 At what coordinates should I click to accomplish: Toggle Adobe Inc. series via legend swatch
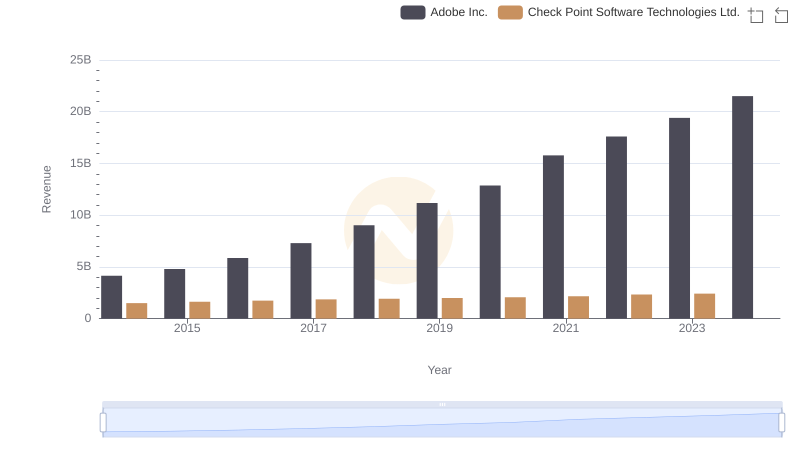point(412,13)
